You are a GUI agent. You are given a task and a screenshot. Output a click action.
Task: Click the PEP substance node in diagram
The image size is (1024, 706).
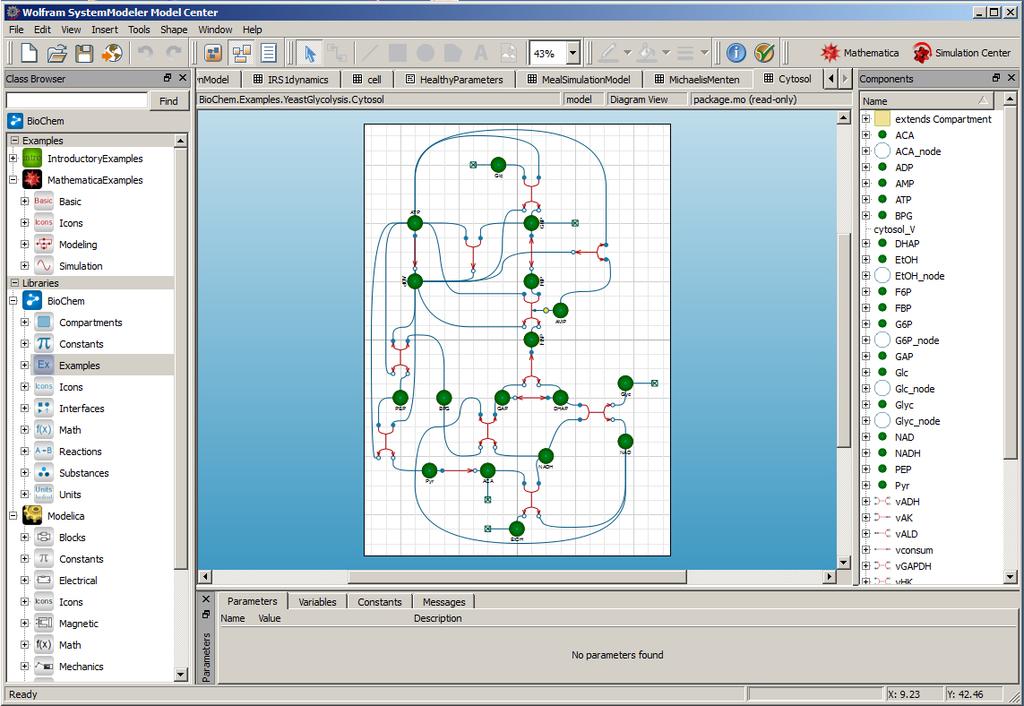point(400,398)
